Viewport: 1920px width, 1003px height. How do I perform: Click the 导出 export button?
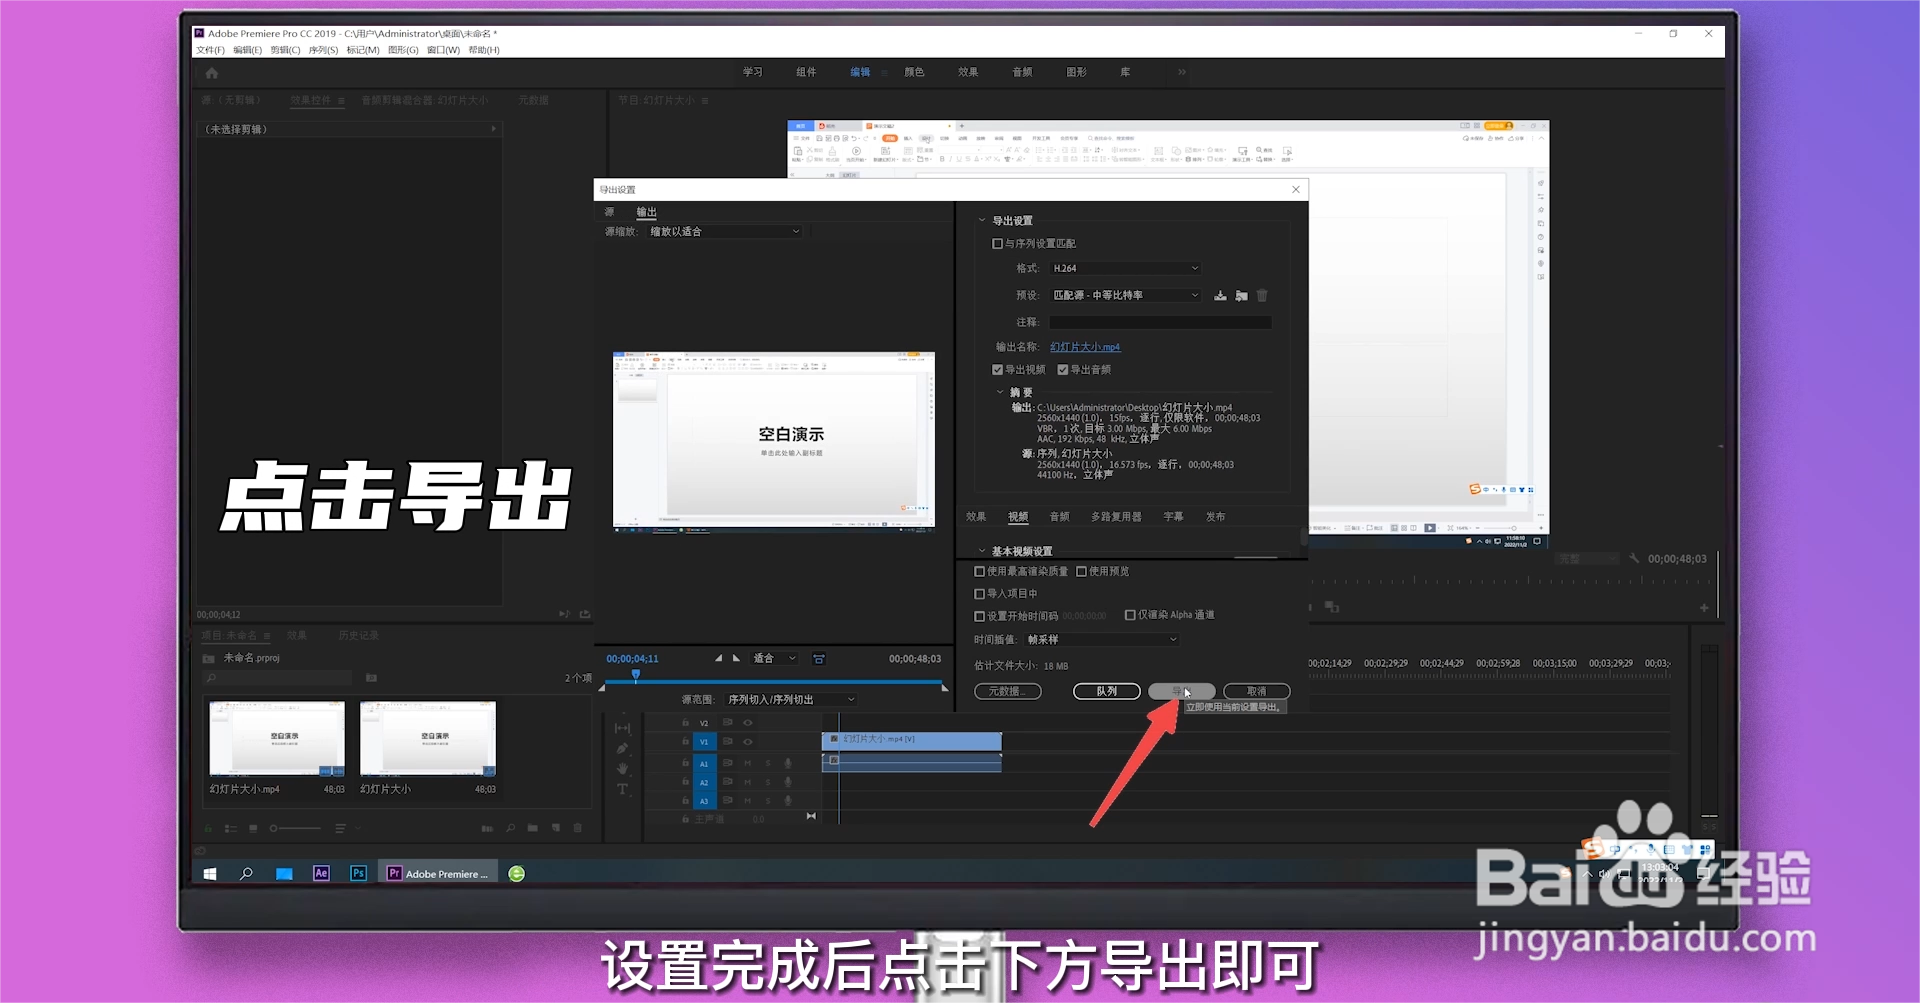click(1182, 691)
